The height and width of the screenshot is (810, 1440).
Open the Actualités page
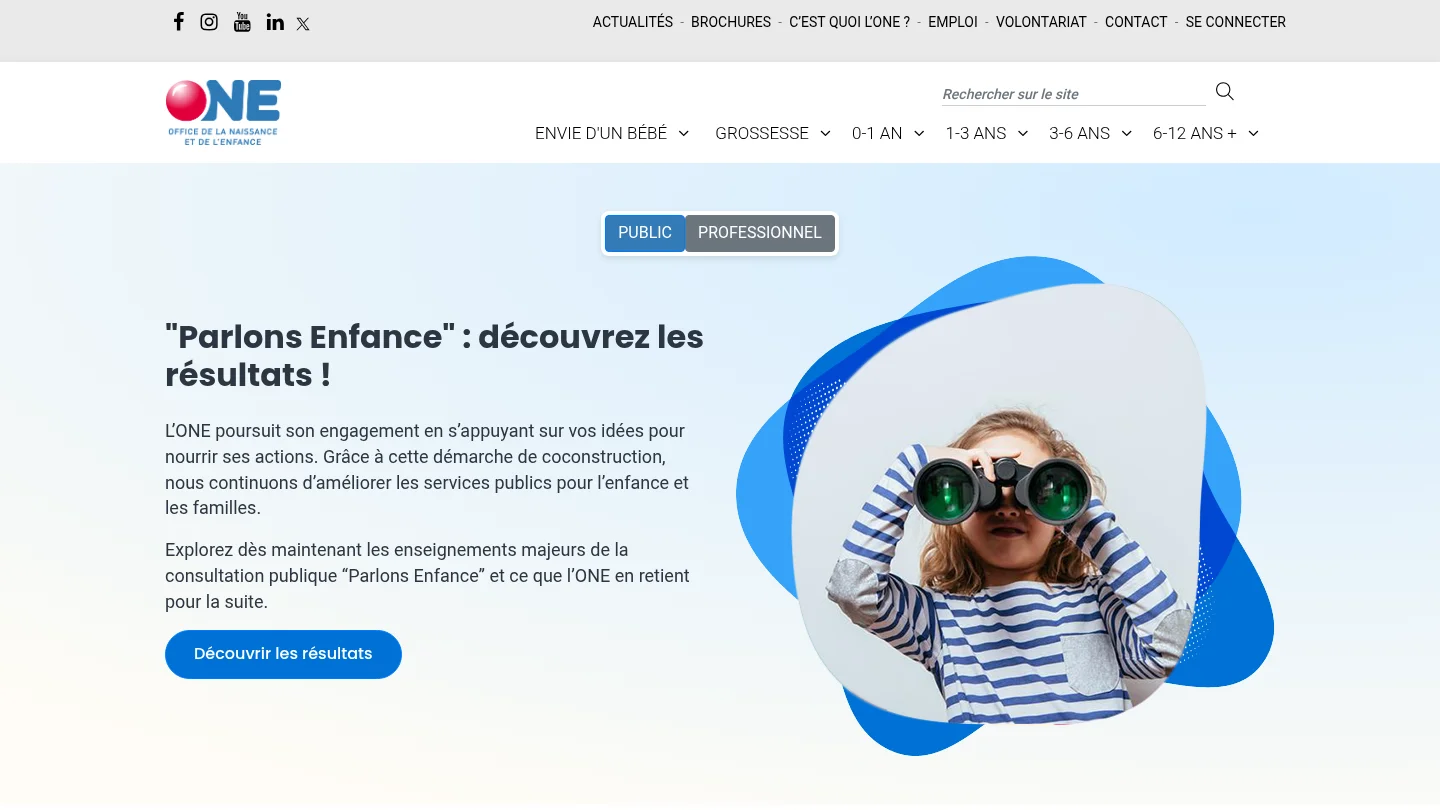tap(633, 22)
